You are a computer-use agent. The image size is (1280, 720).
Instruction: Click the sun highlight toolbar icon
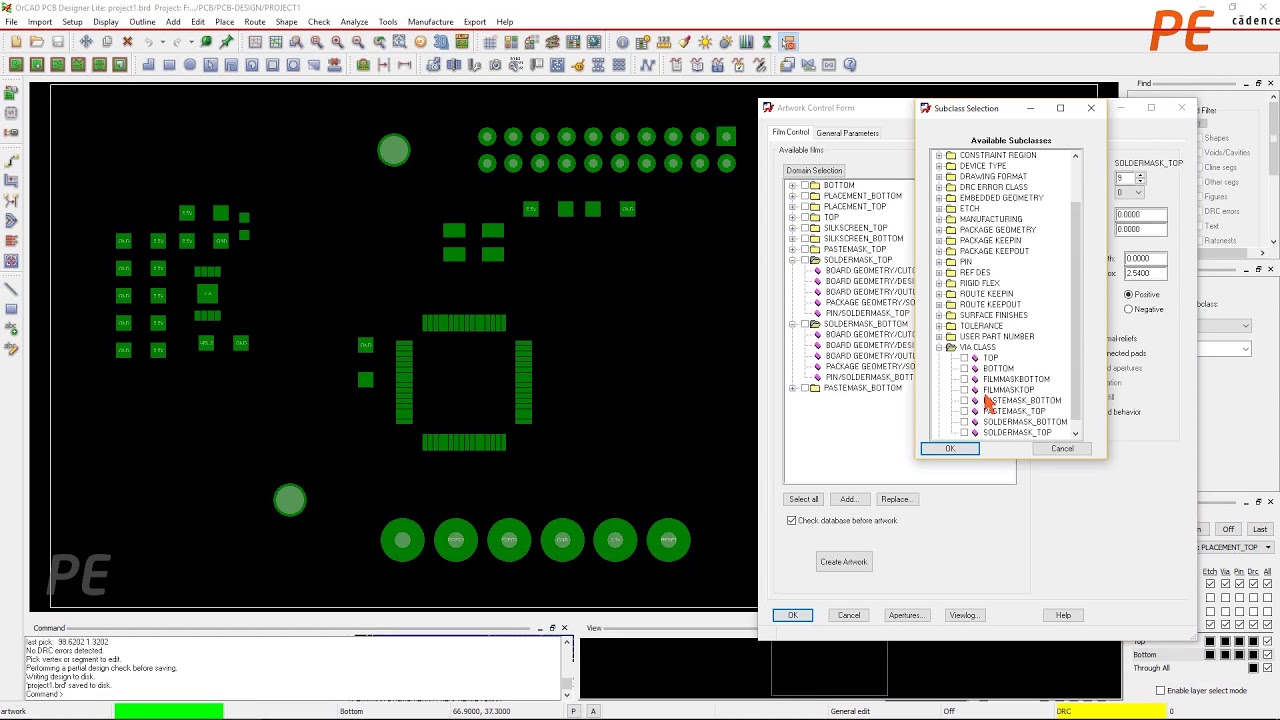click(705, 42)
